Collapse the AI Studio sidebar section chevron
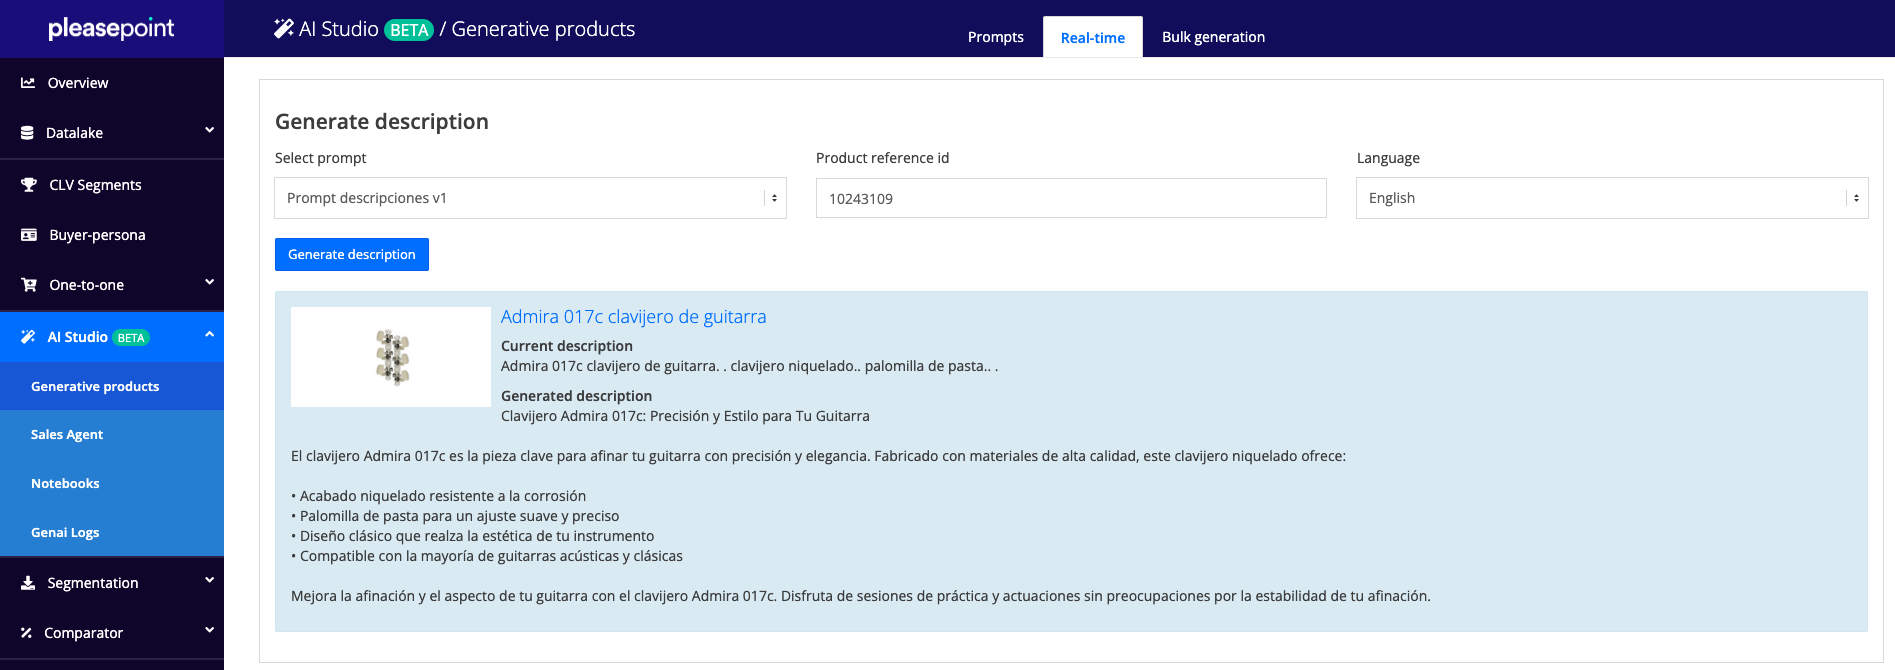 click(x=209, y=335)
